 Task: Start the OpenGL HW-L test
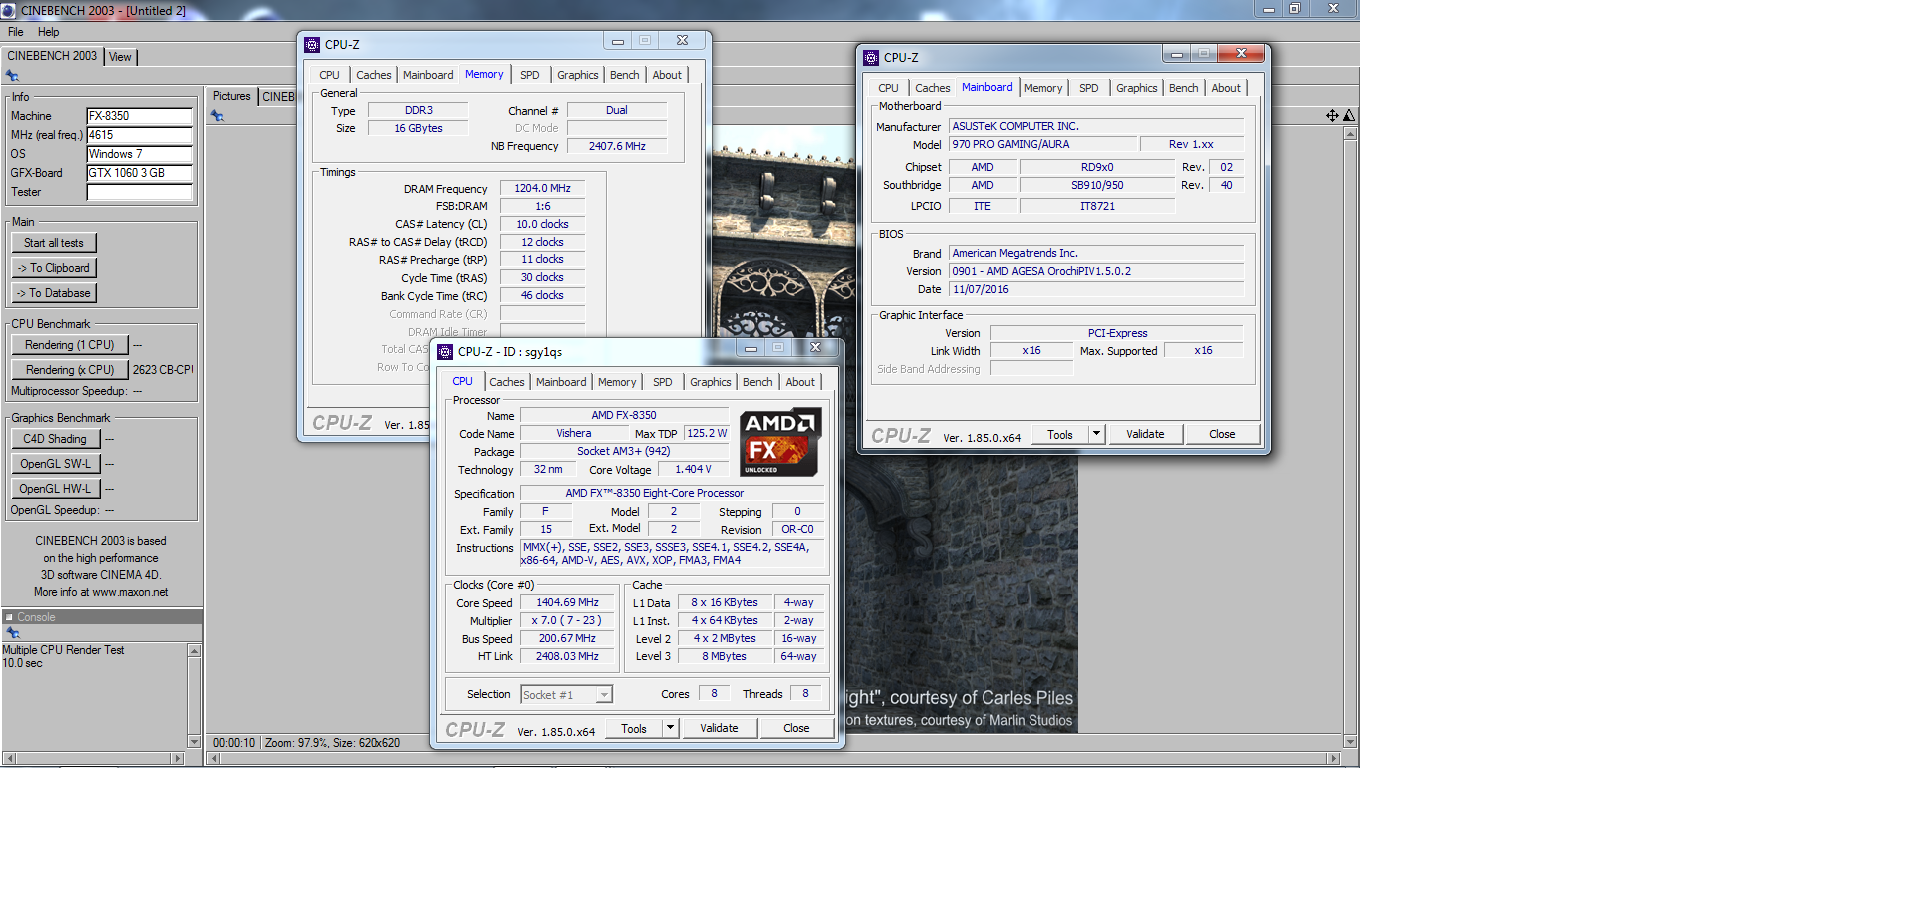click(55, 489)
